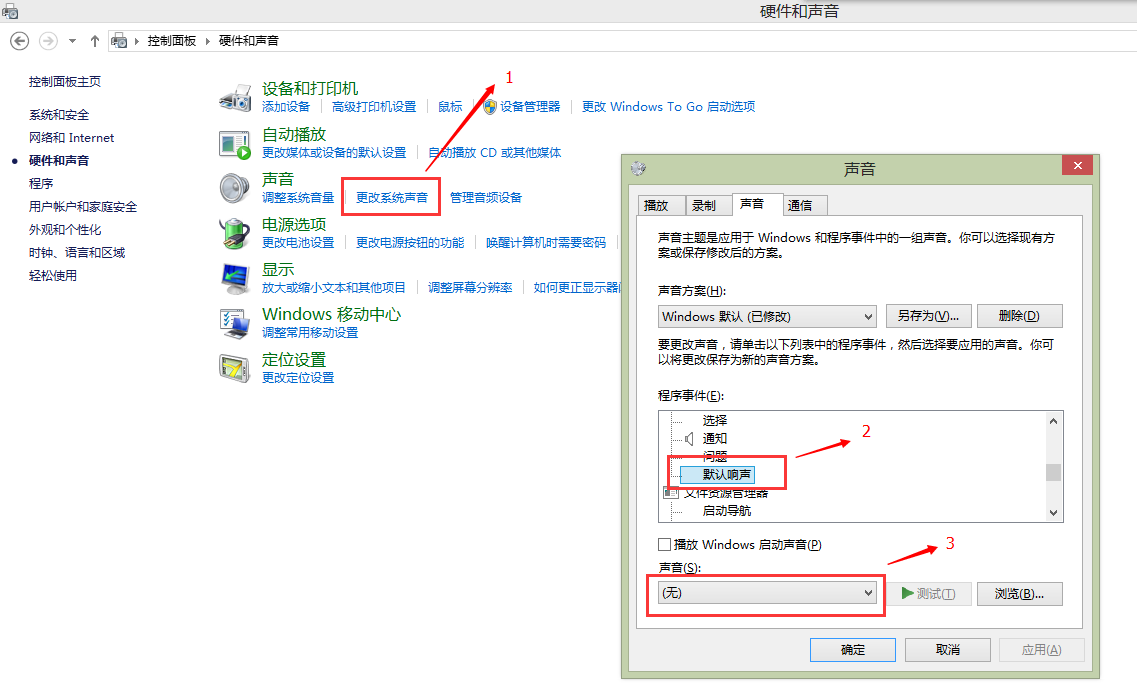1137x689 pixels.
Task: Click the events list scroll up arrow
Action: [1054, 421]
